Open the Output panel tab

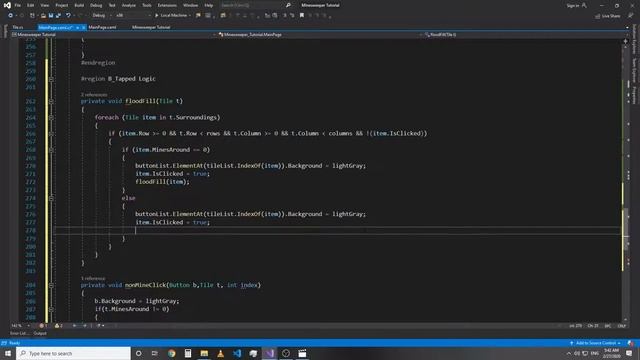pyautogui.click(x=40, y=333)
